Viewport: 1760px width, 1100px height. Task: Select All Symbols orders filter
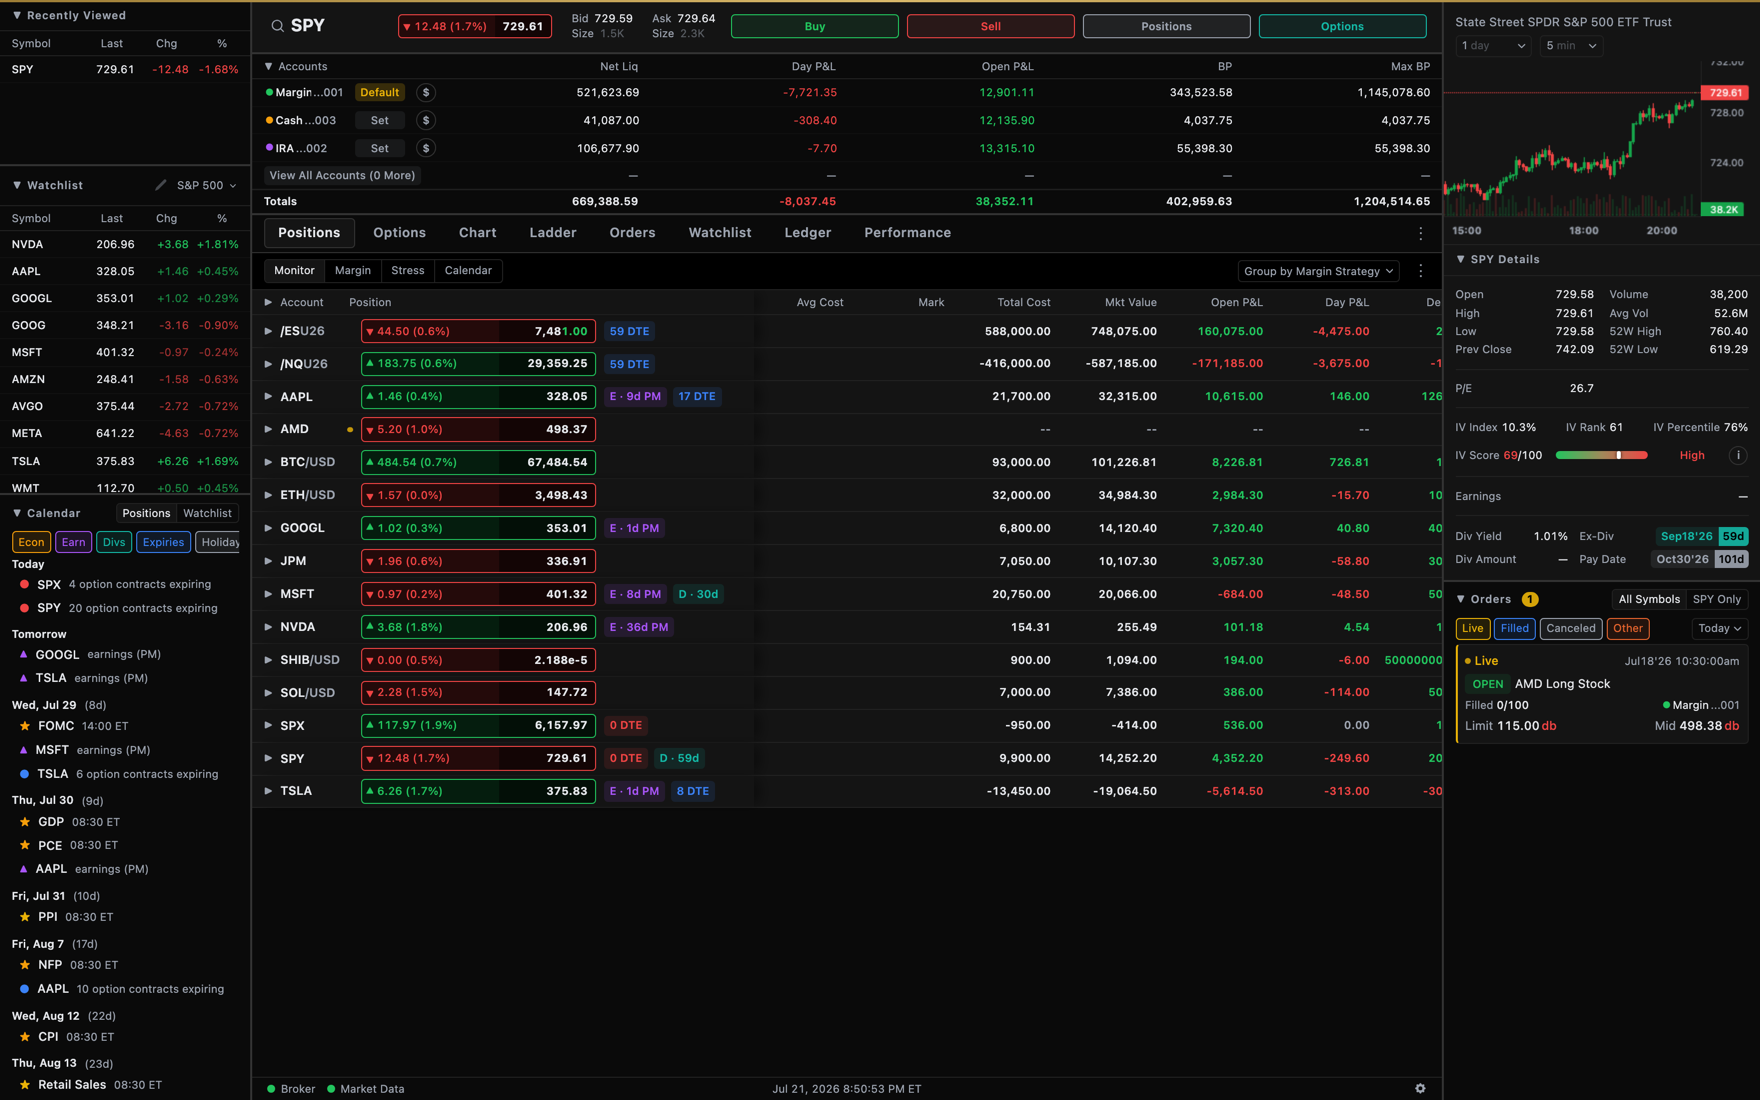tap(1649, 599)
